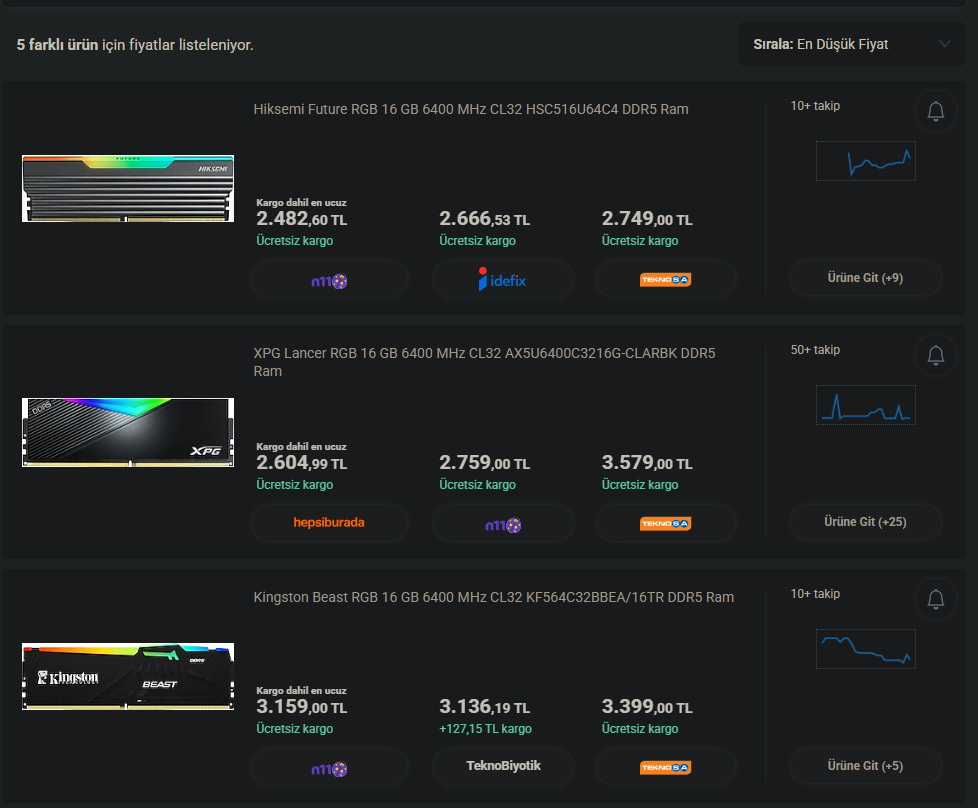The image size is (978, 808).
Task: Click the 2.759,00 TL price
Action: (x=485, y=463)
